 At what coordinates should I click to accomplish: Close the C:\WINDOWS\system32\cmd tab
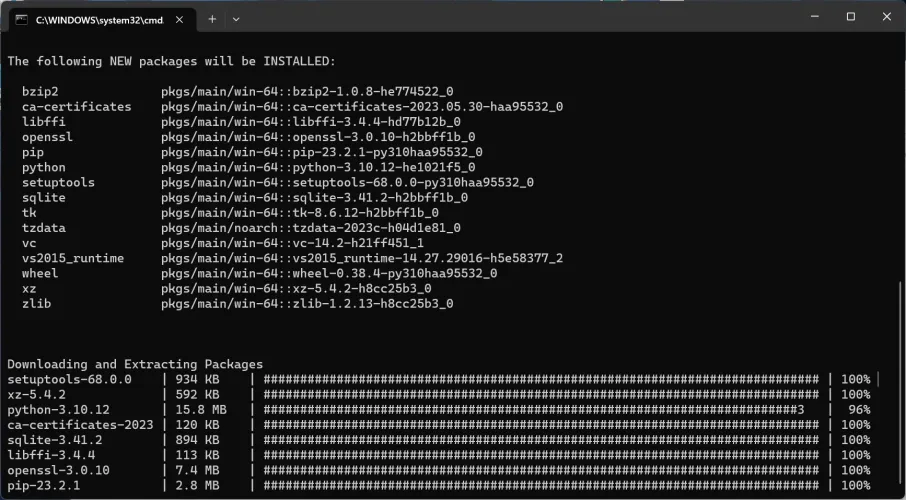(x=180, y=18)
